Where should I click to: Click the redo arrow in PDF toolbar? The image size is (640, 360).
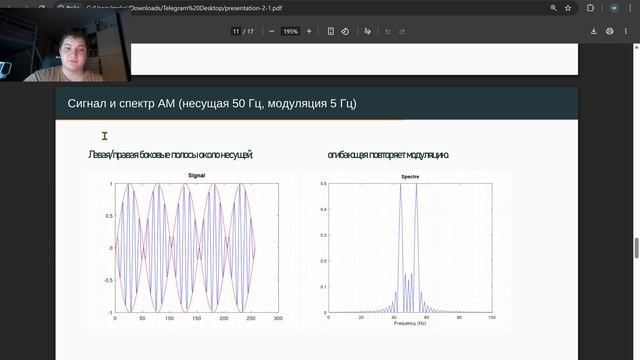pos(402,31)
